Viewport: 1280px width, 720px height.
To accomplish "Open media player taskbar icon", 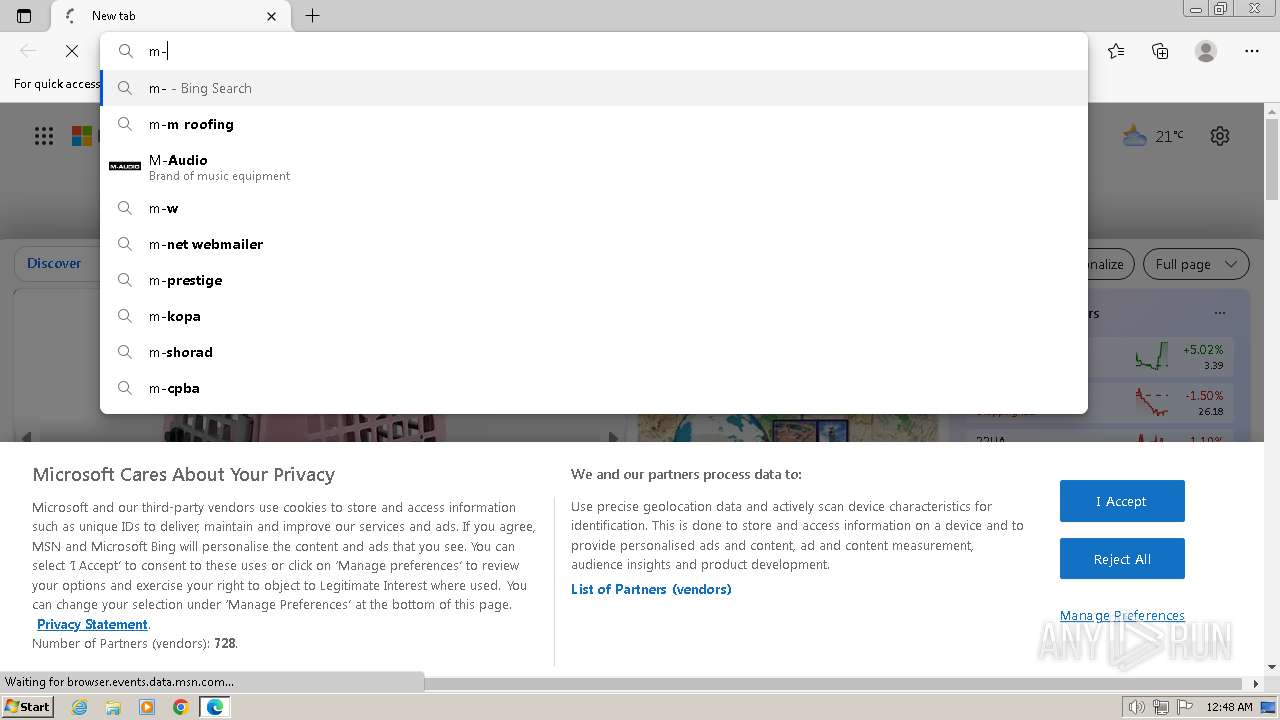I will (147, 707).
